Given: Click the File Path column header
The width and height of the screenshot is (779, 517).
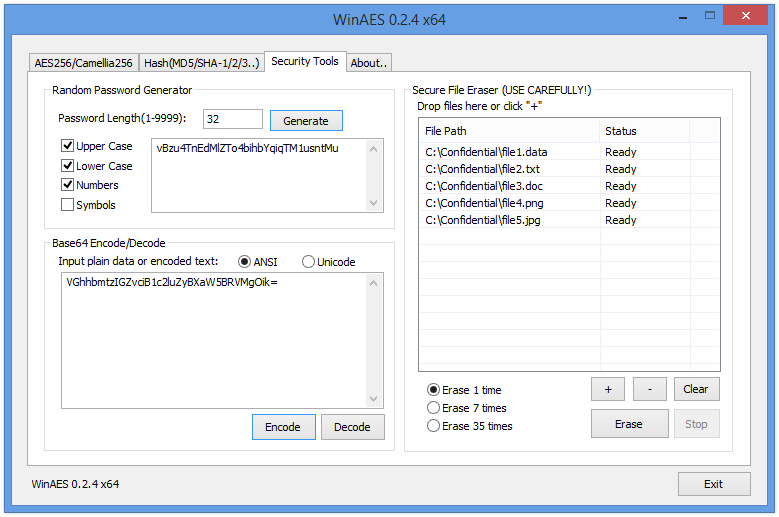Looking at the screenshot, I should (510, 131).
